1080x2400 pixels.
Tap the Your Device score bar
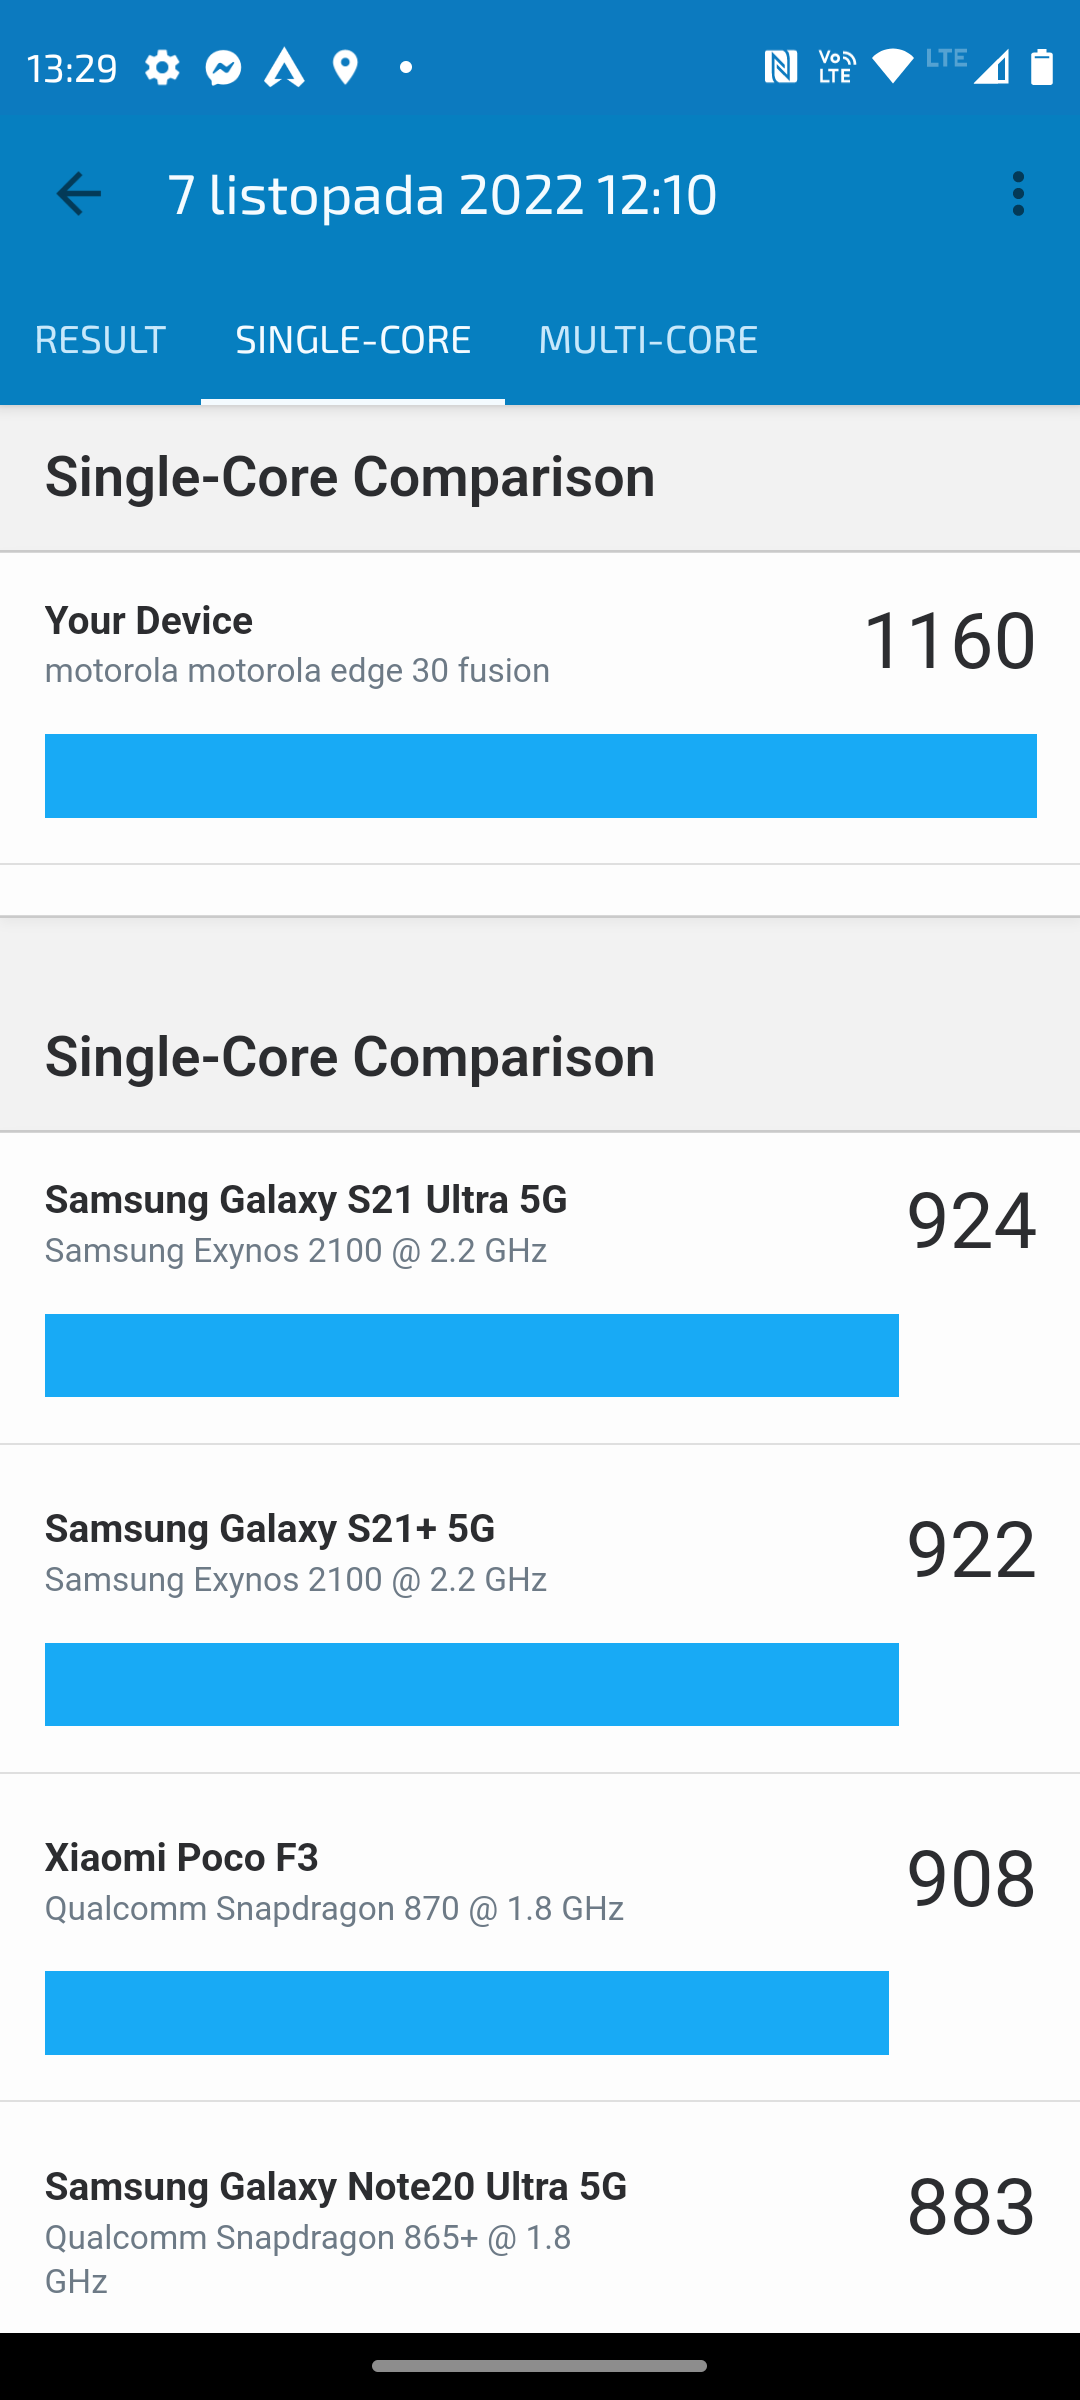point(541,776)
